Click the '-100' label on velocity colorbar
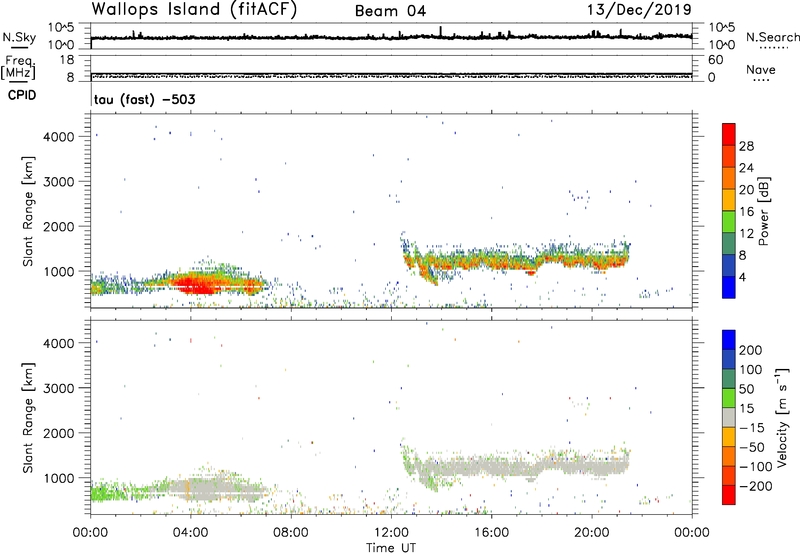This screenshot has height=554, width=800. [756, 467]
